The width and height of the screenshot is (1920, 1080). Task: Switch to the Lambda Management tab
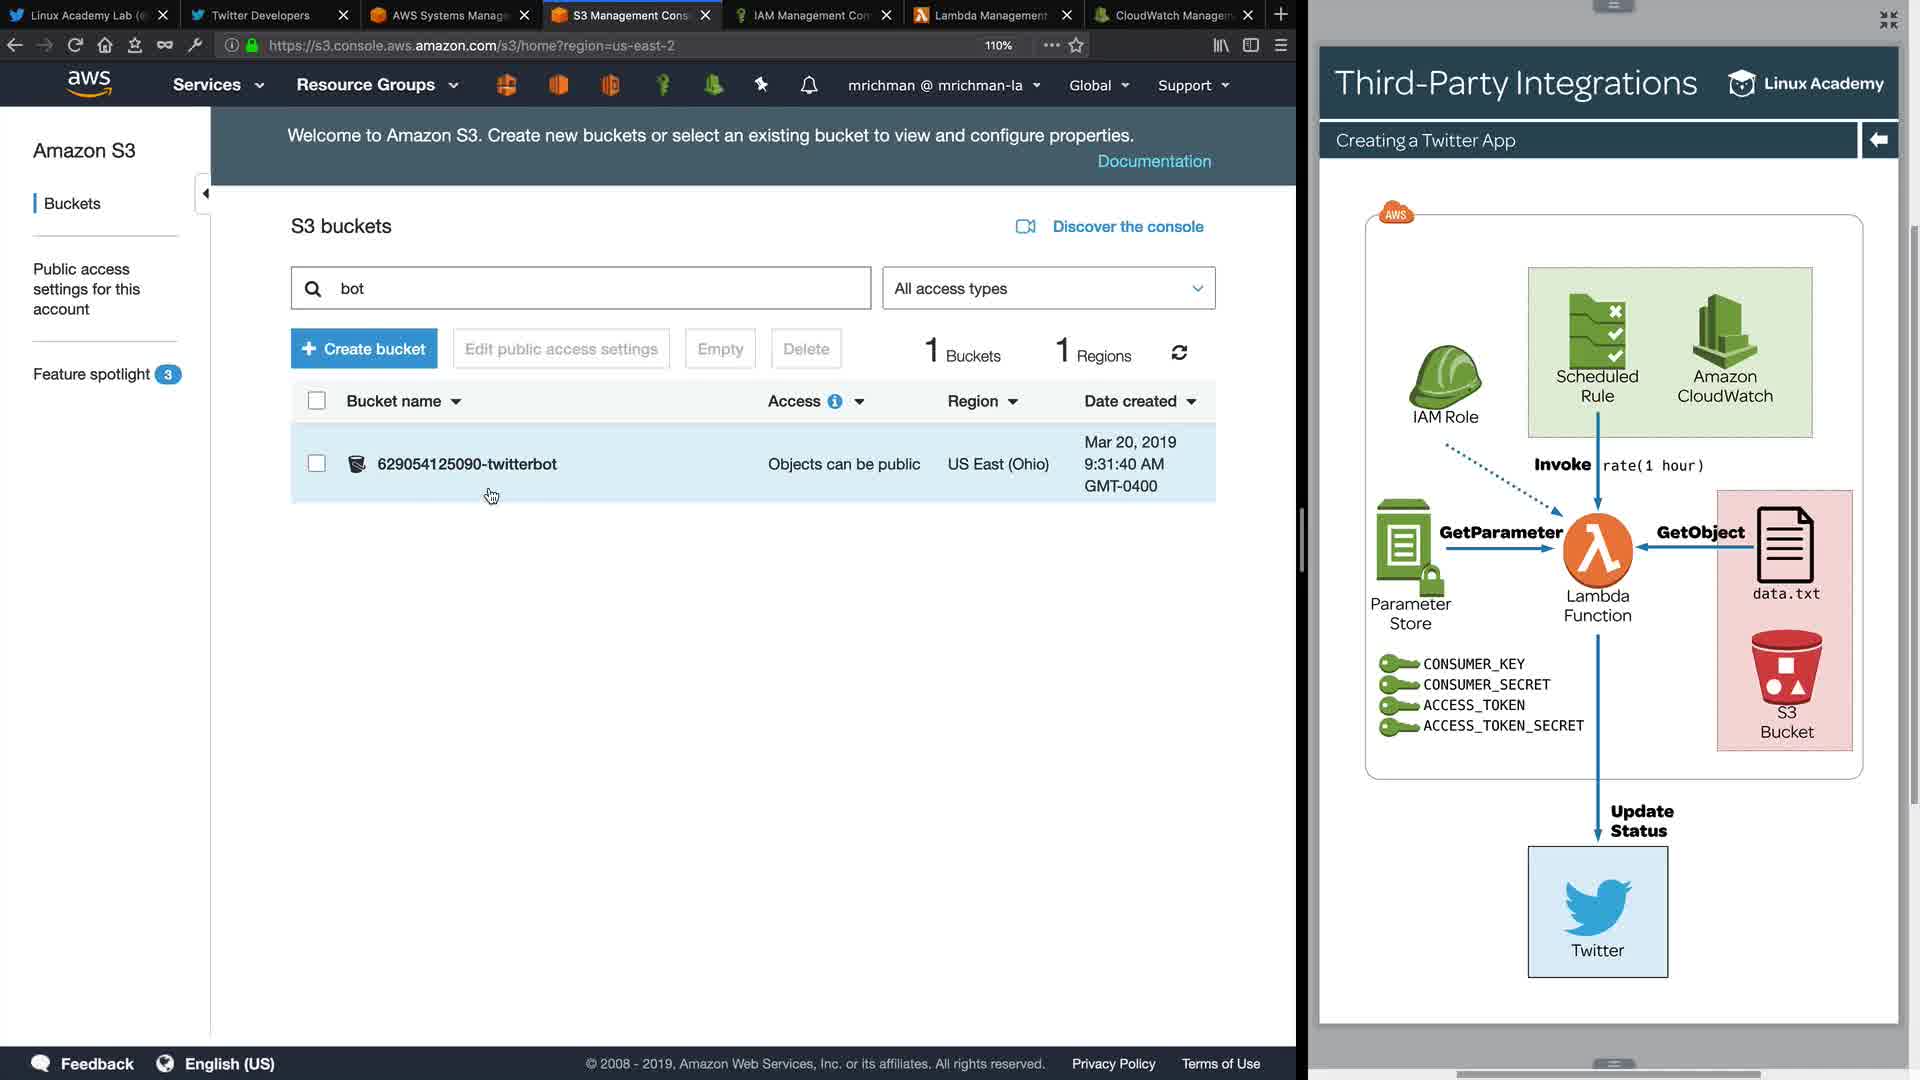coord(990,15)
